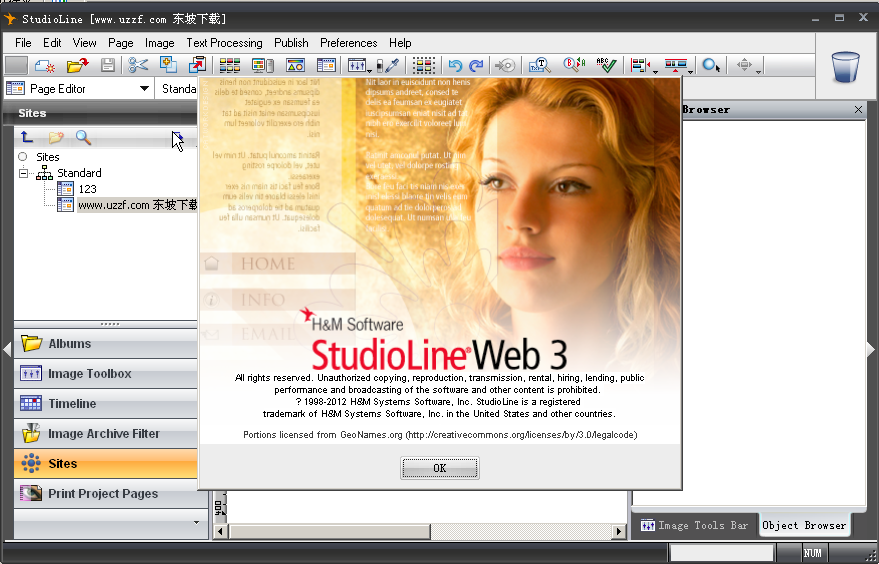This screenshot has width=879, height=564.
Task: Open the Preferences menu
Action: (349, 43)
